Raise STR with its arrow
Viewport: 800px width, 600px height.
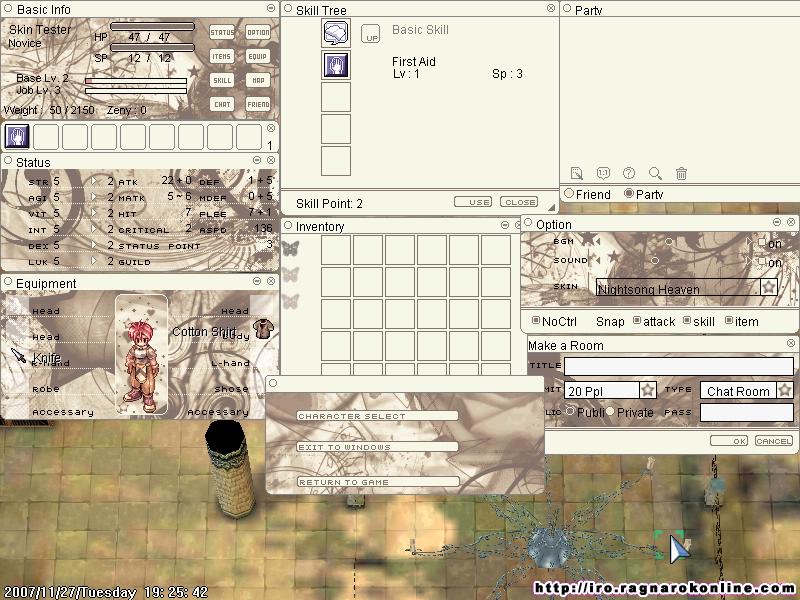pos(94,181)
